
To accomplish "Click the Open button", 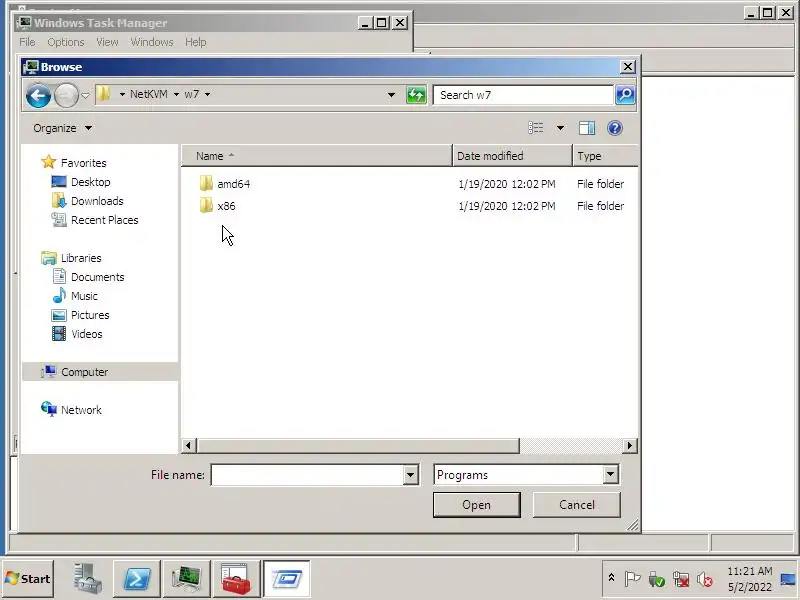I will [x=477, y=505].
